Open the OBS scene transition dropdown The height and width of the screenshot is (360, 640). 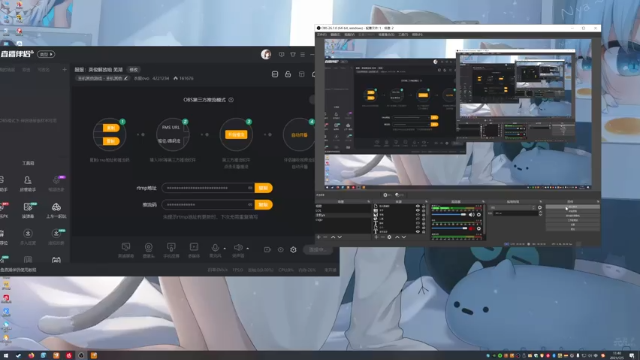pos(513,208)
